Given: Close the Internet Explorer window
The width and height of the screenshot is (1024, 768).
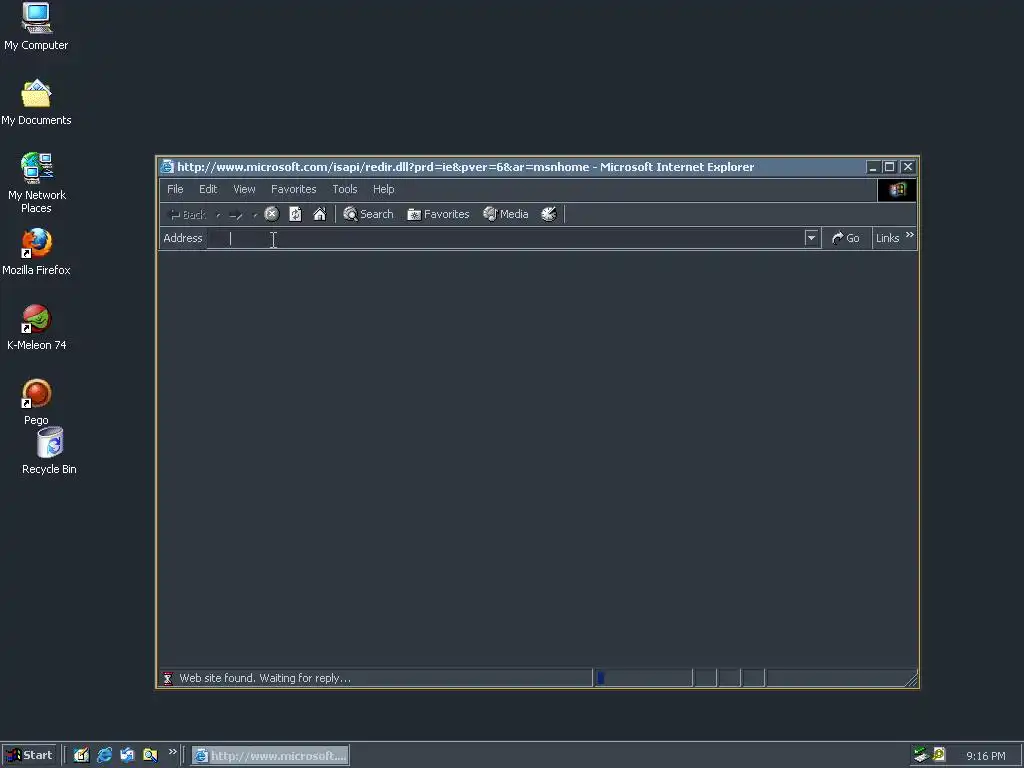Looking at the screenshot, I should pos(908,167).
